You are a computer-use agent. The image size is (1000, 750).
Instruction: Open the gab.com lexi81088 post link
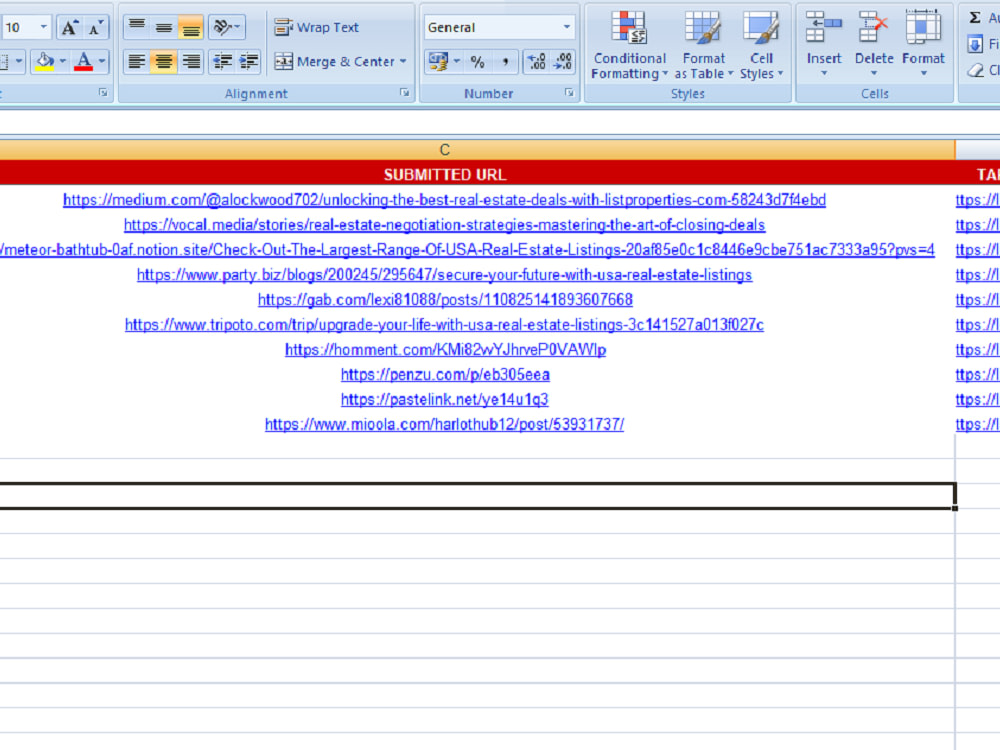pyautogui.click(x=445, y=299)
